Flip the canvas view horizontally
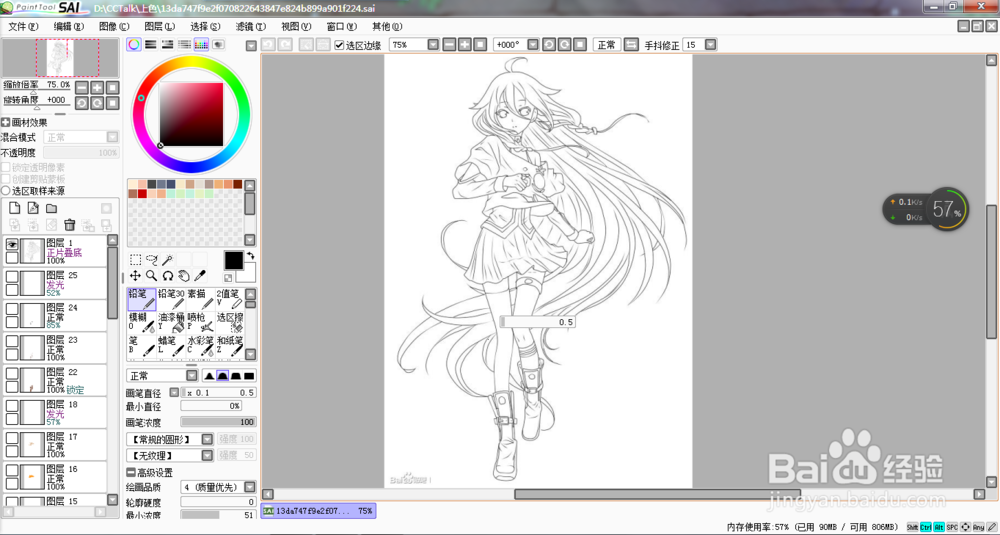This screenshot has width=1000, height=535. pyautogui.click(x=631, y=45)
